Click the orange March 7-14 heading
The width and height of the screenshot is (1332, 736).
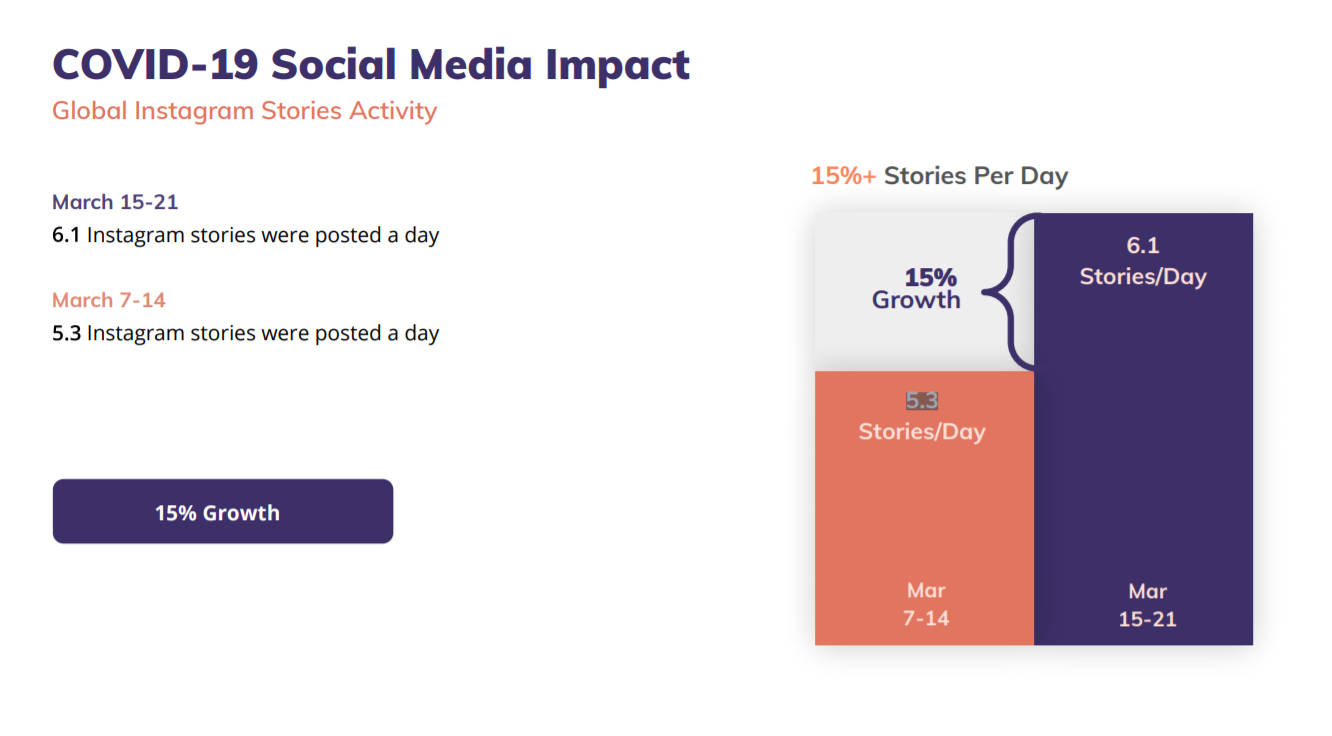pyautogui.click(x=109, y=300)
